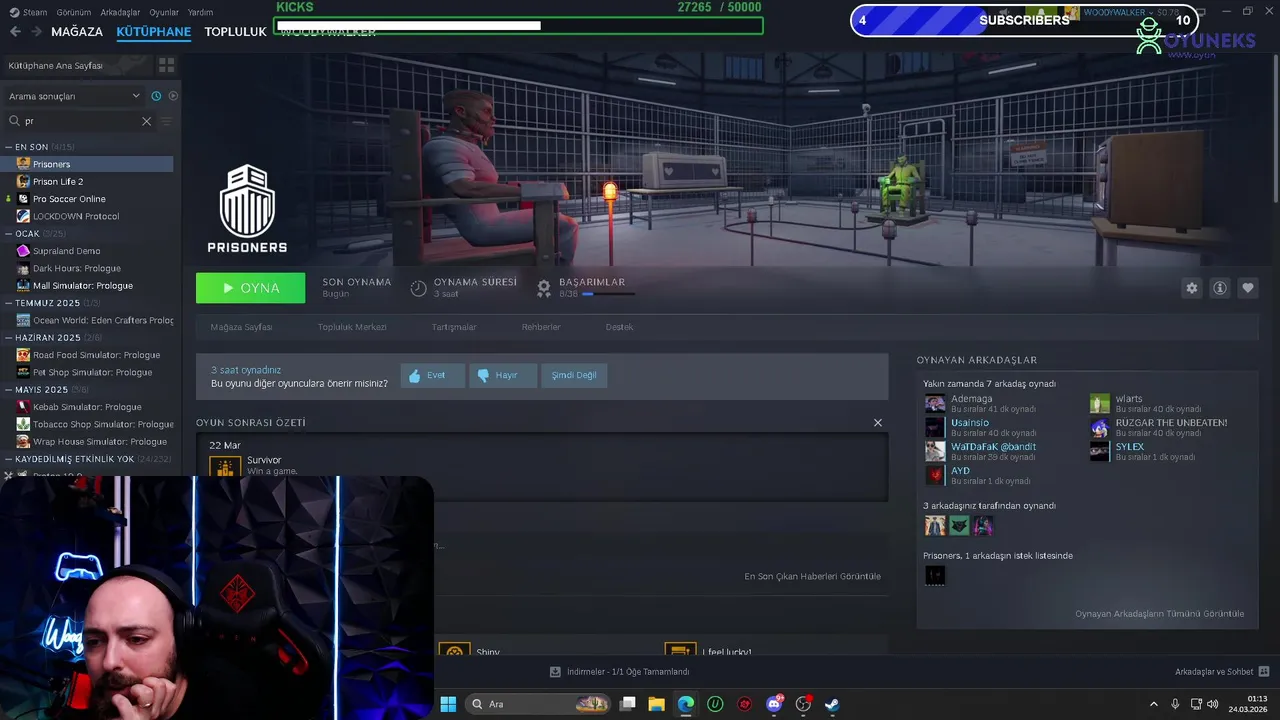Screen dimensions: 1280x720
Task: Open Topluluk Merkezi link
Action: (x=352, y=327)
